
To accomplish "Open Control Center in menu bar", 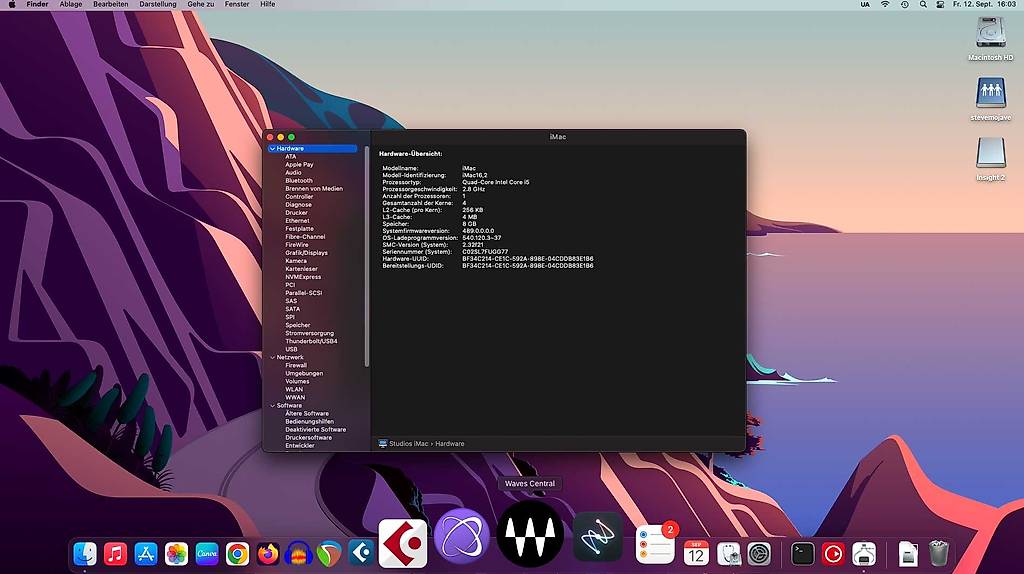I will [x=940, y=5].
